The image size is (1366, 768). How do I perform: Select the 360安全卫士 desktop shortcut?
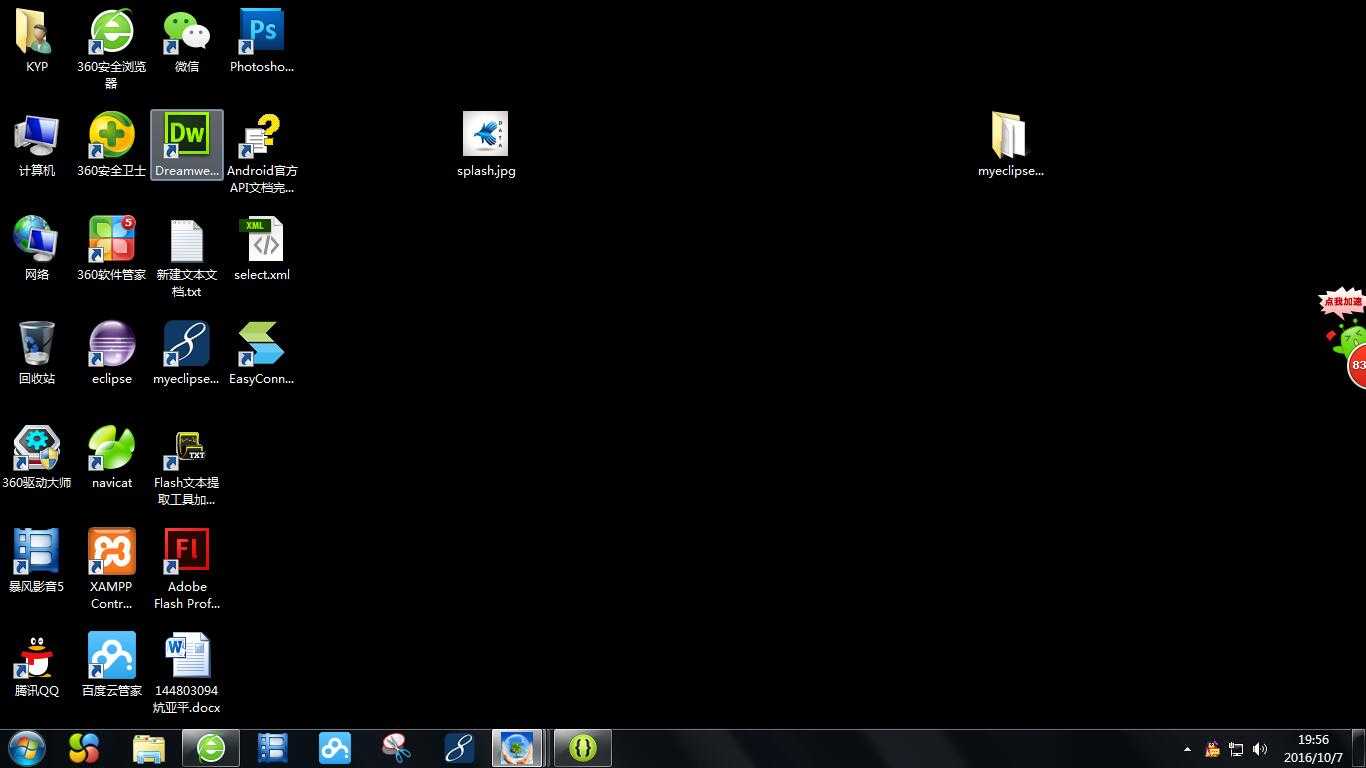[x=111, y=144]
